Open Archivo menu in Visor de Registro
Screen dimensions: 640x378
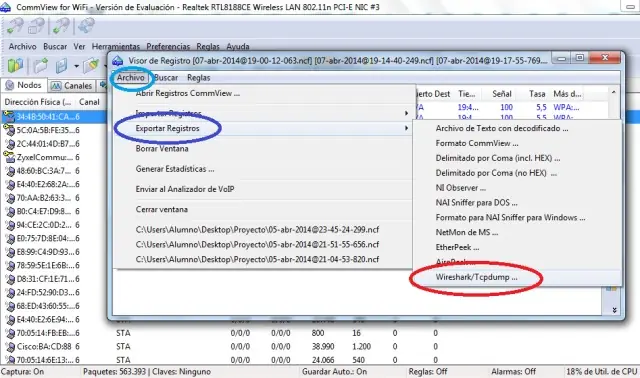131,78
